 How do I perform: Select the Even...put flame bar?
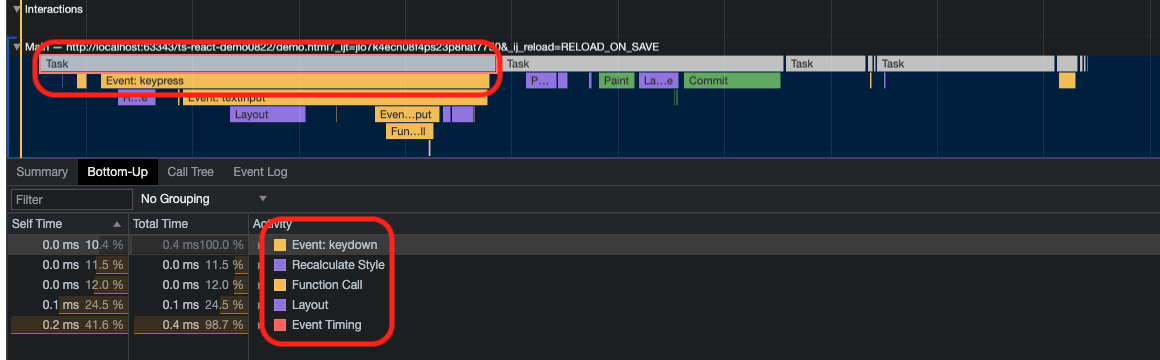coord(407,115)
